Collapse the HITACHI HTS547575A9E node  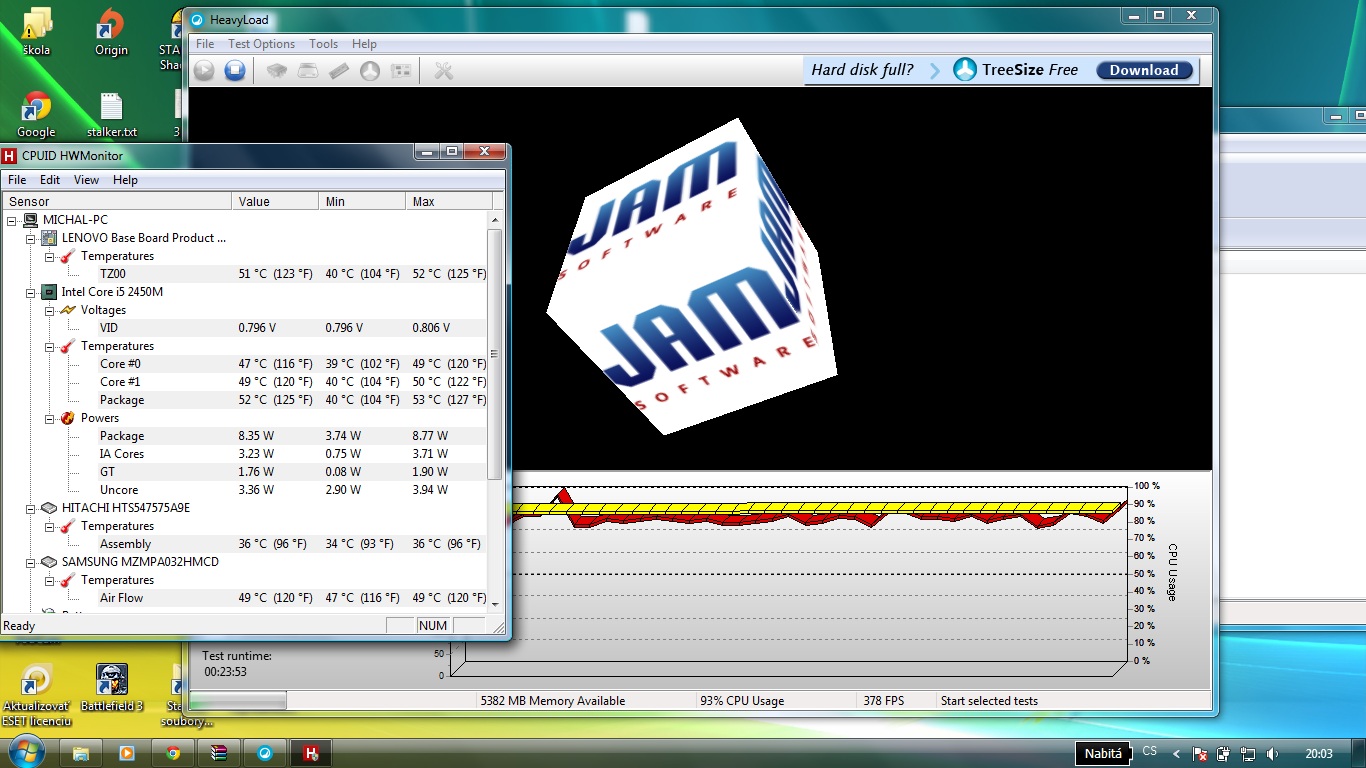pos(31,508)
